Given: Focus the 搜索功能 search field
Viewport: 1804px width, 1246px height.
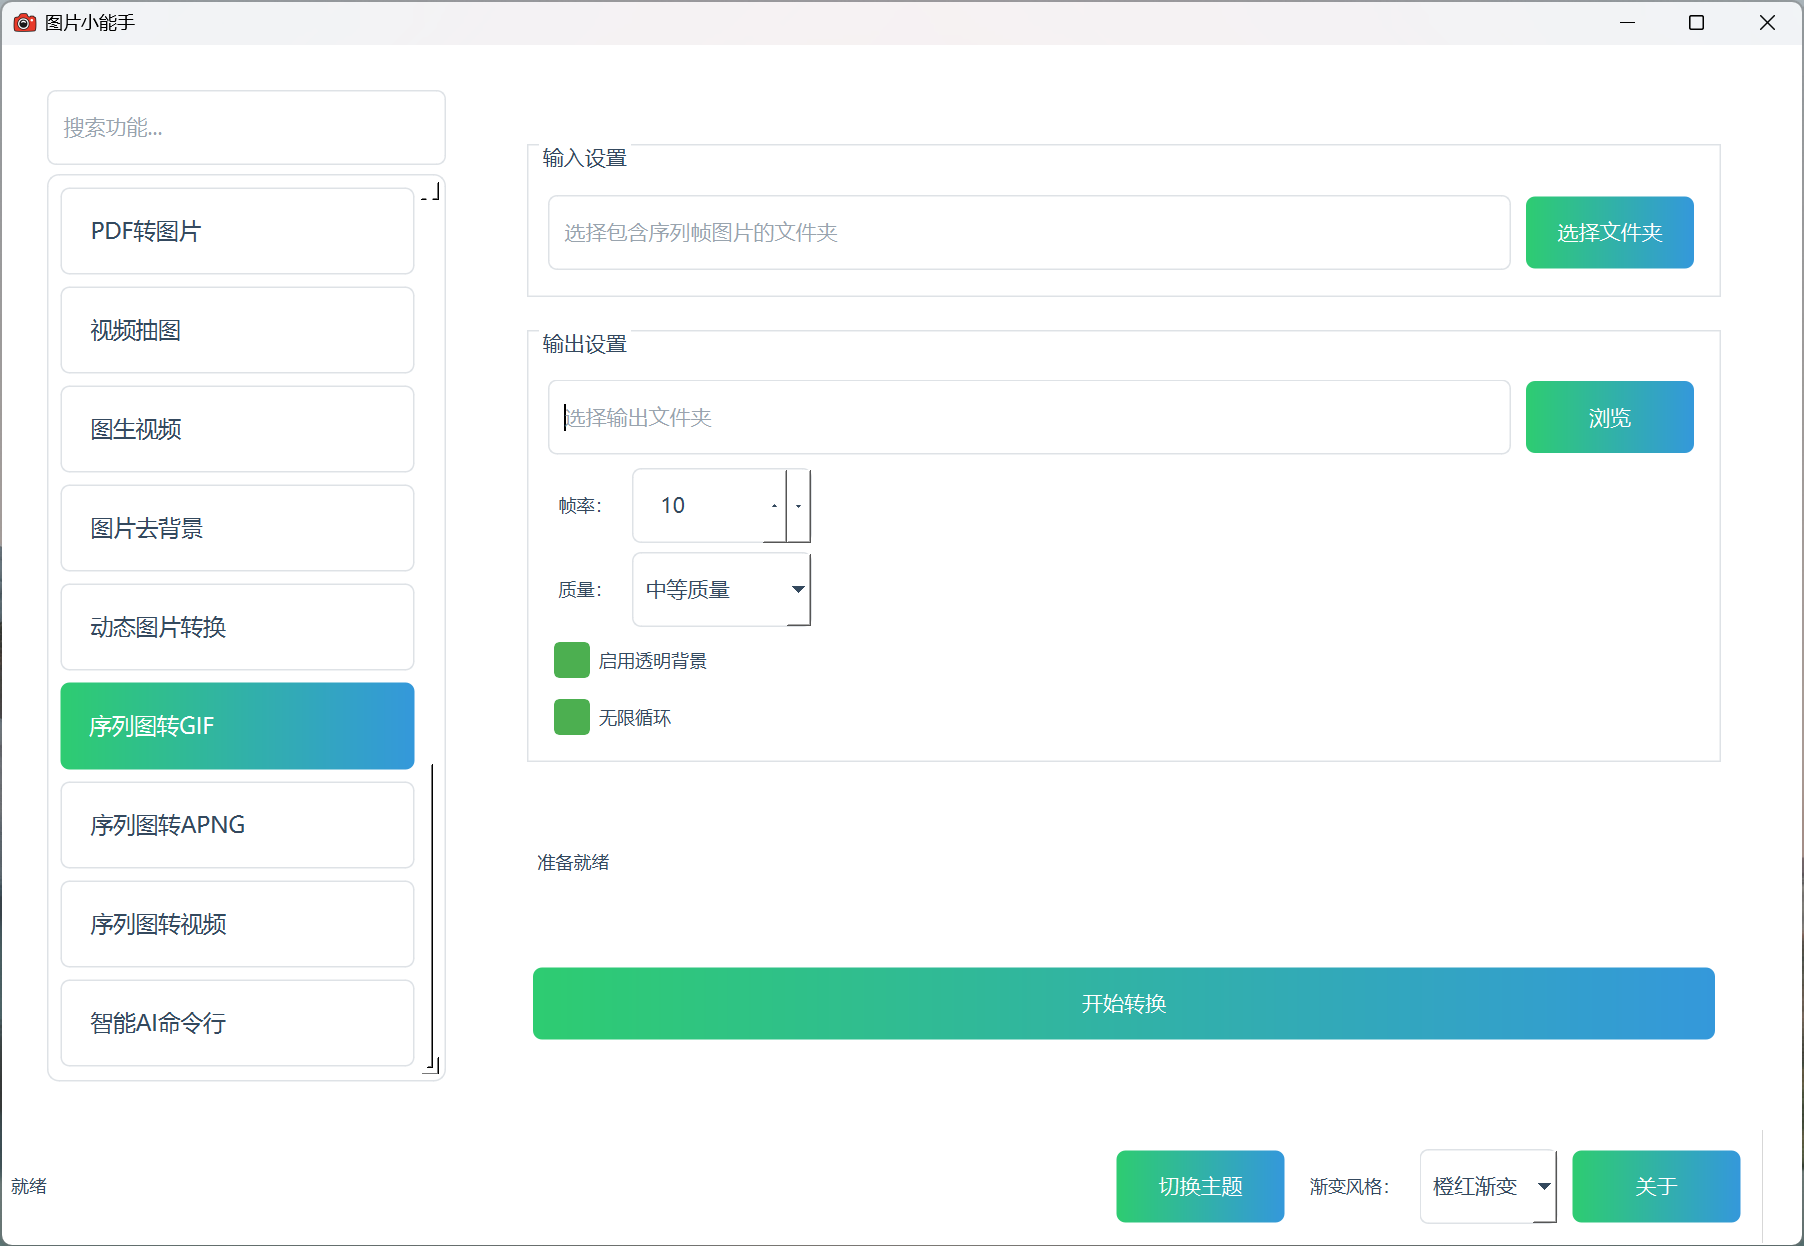Looking at the screenshot, I should pyautogui.click(x=246, y=128).
